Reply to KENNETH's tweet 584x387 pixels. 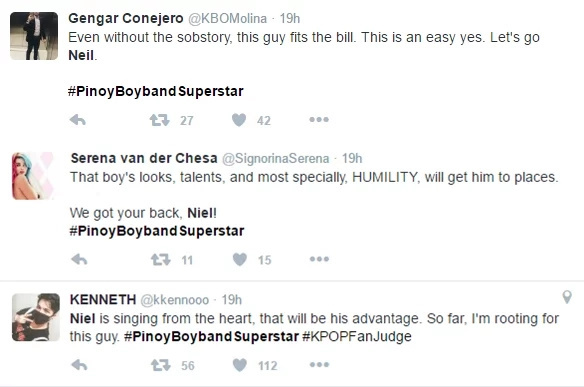coord(79,365)
